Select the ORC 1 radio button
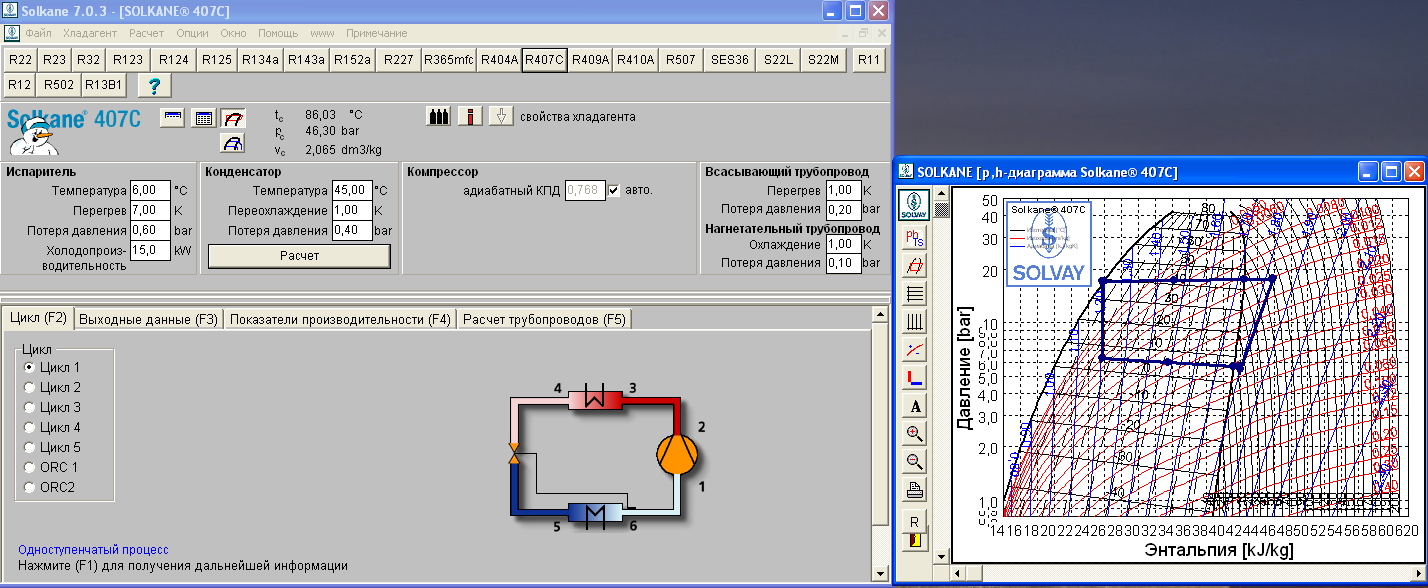 point(29,468)
